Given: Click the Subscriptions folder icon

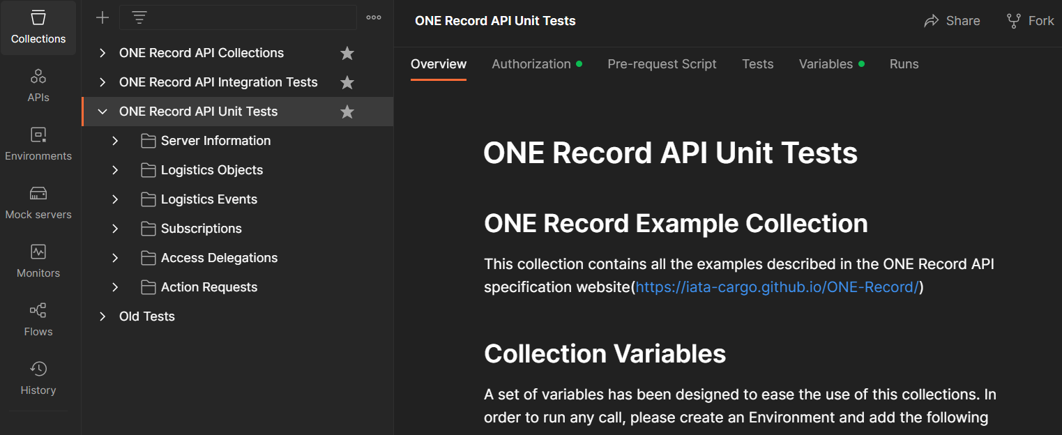Looking at the screenshot, I should (148, 228).
